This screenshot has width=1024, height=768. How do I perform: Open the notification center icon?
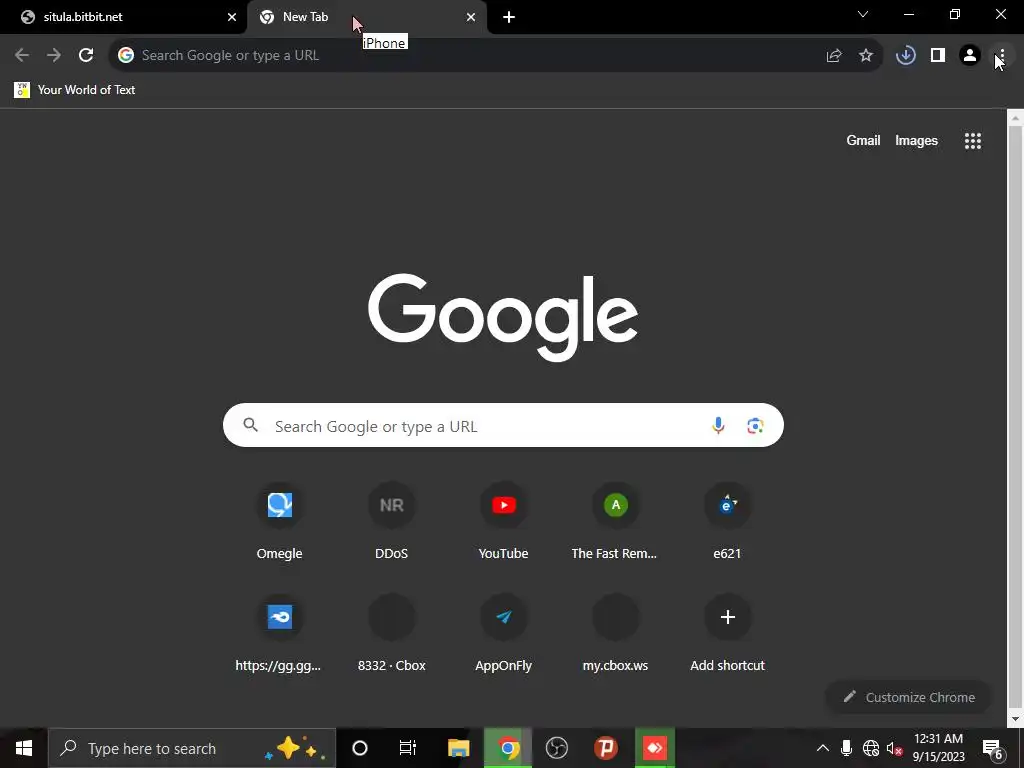click(x=993, y=748)
